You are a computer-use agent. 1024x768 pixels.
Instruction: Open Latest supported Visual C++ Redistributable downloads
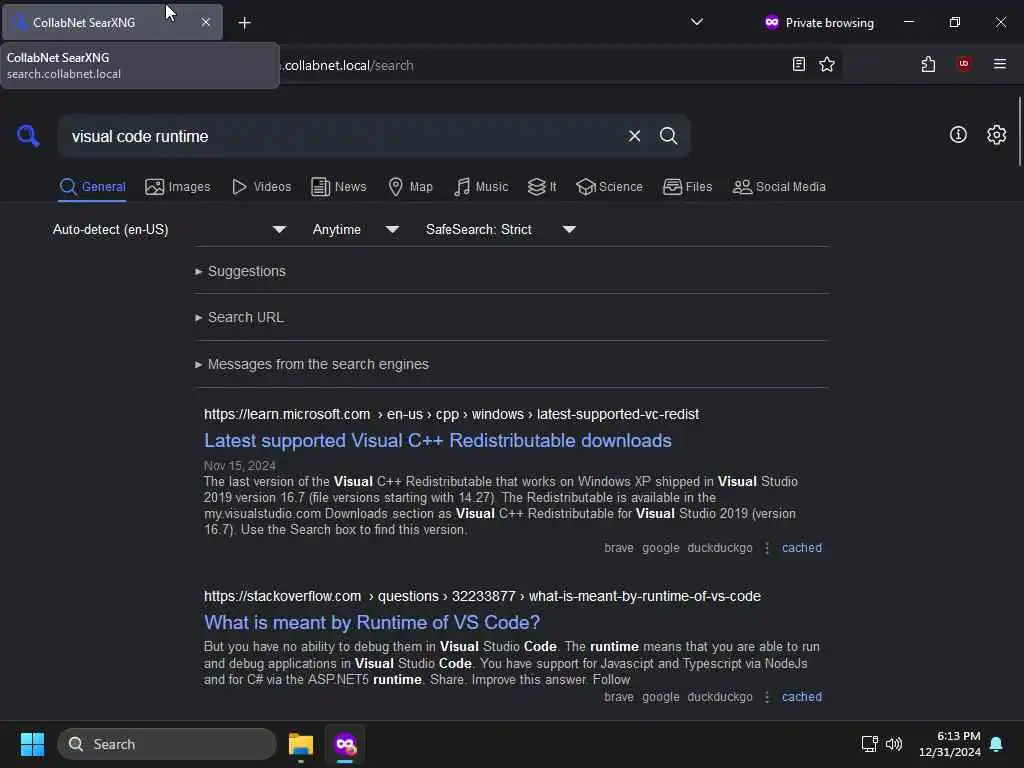[x=438, y=441]
